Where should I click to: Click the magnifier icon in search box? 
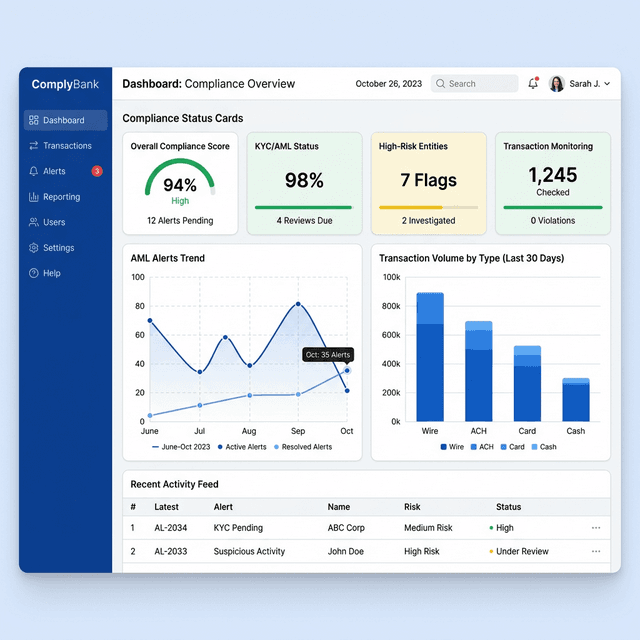pyautogui.click(x=440, y=84)
